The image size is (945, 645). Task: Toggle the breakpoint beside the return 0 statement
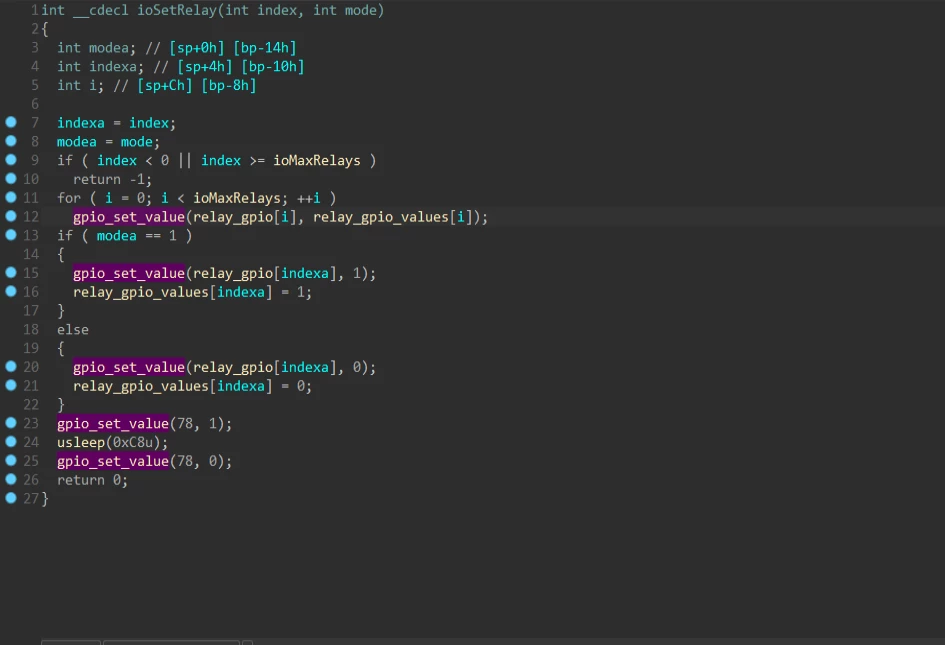pyautogui.click(x=10, y=480)
